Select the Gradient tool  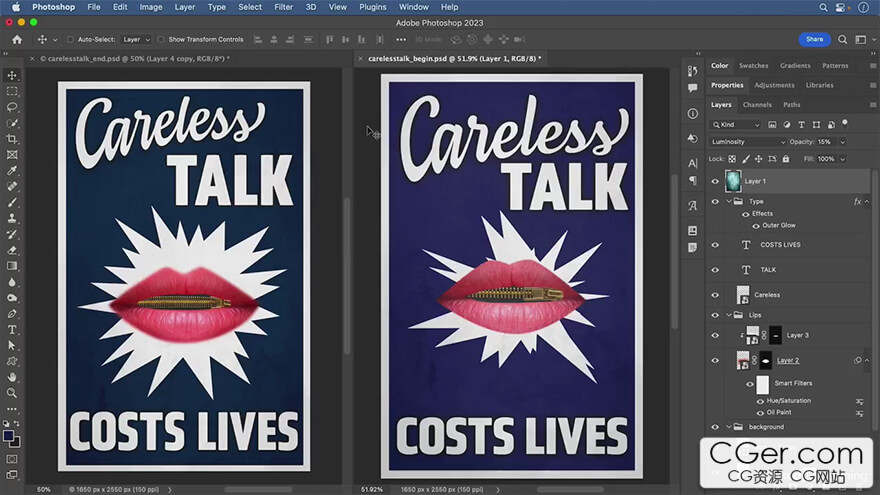click(x=12, y=265)
